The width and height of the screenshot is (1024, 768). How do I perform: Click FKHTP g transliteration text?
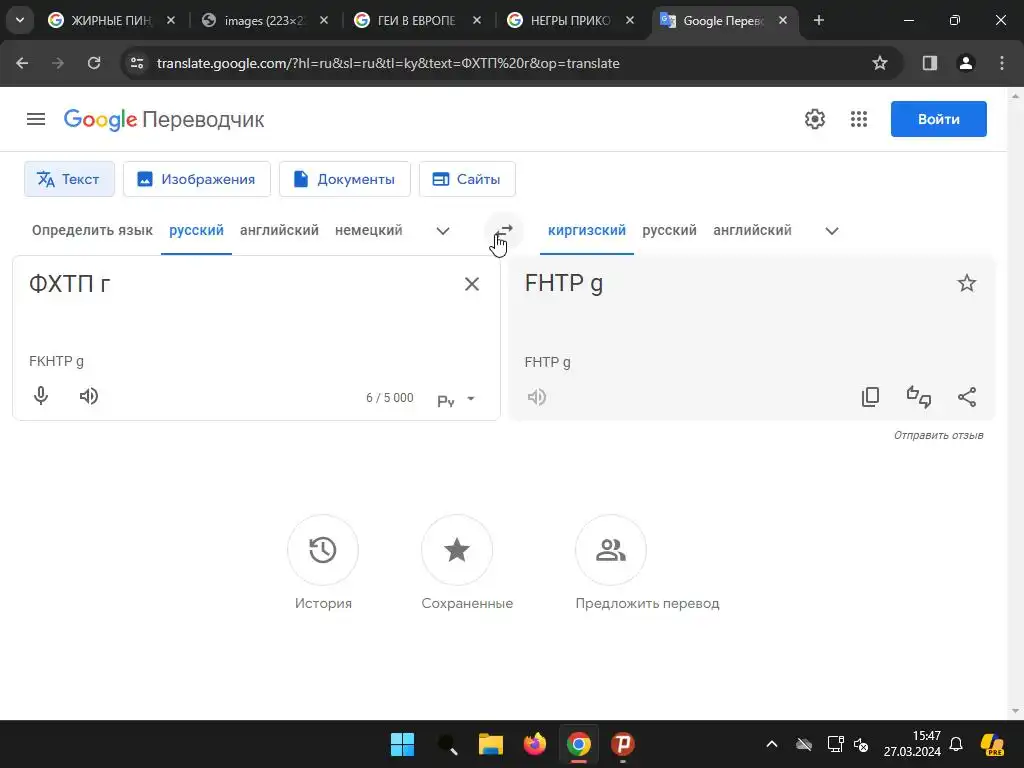[56, 361]
